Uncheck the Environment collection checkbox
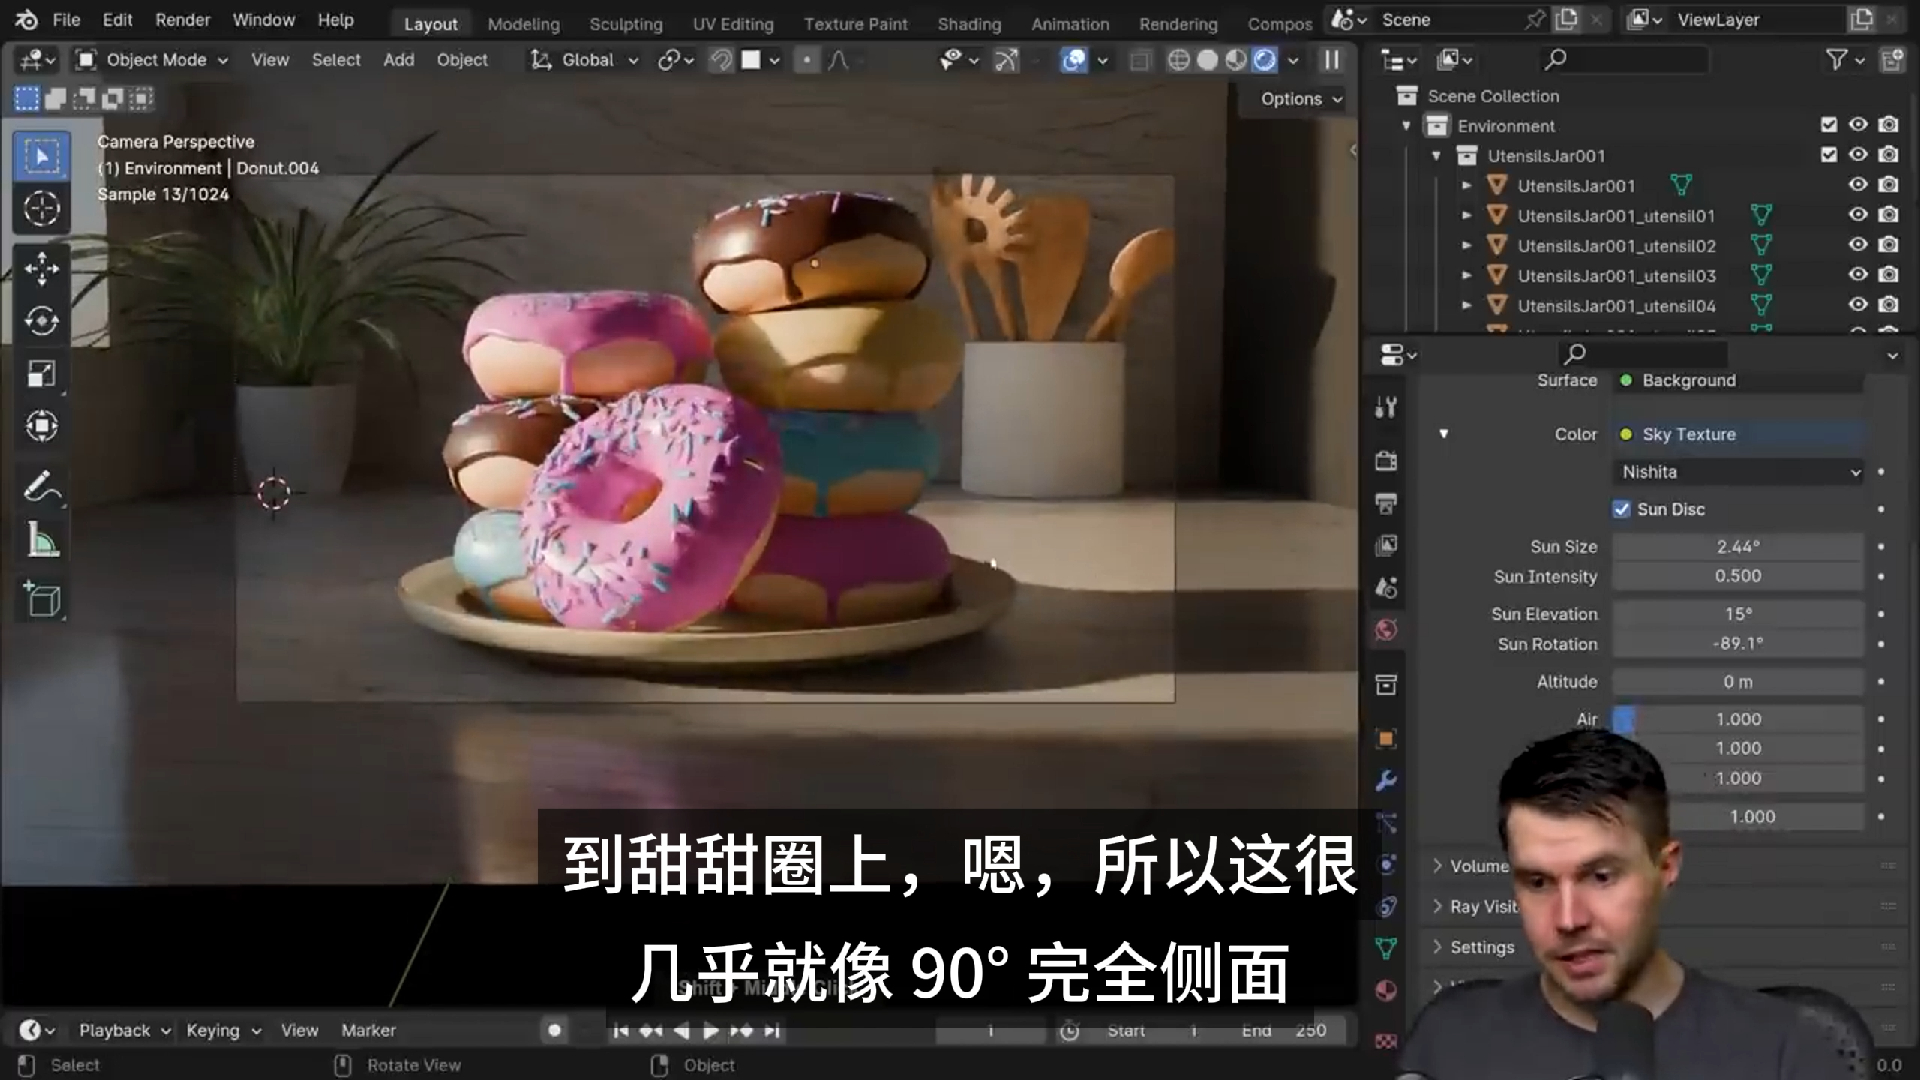The height and width of the screenshot is (1080, 1920). (x=1828, y=125)
